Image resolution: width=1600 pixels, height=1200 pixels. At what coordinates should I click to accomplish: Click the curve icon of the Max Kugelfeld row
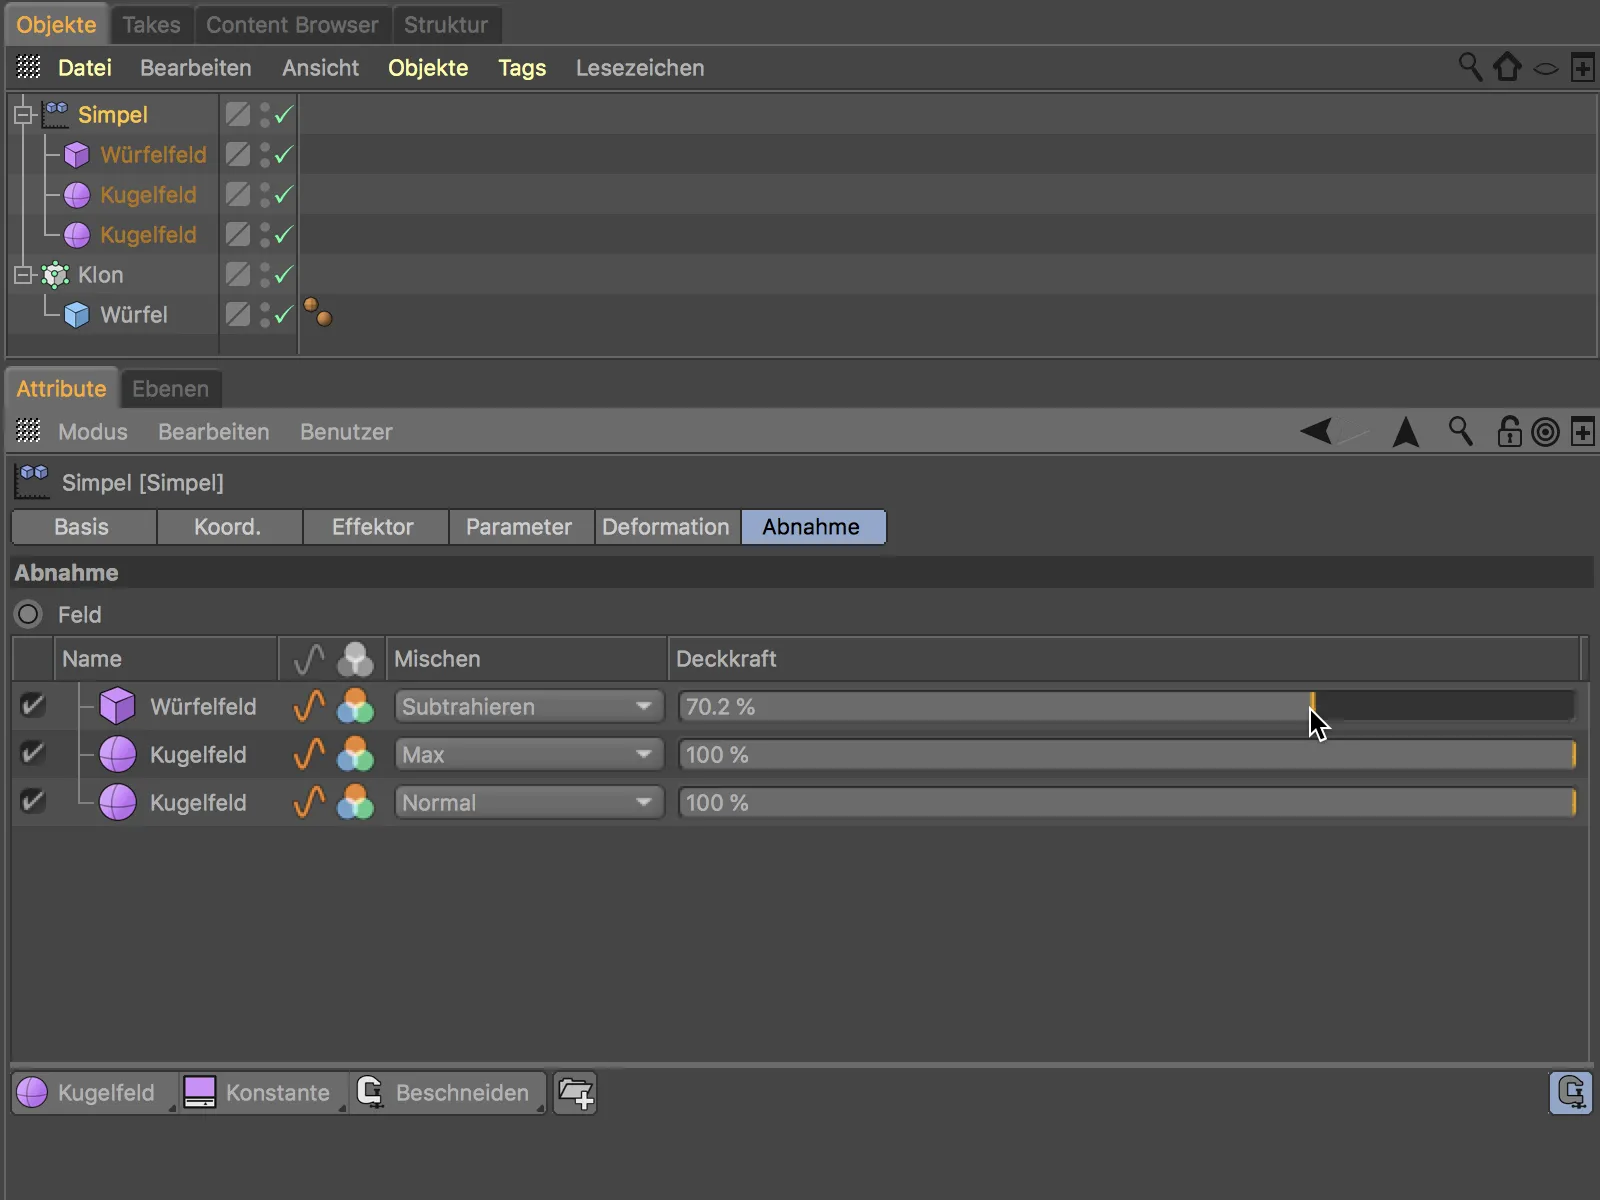pos(309,754)
